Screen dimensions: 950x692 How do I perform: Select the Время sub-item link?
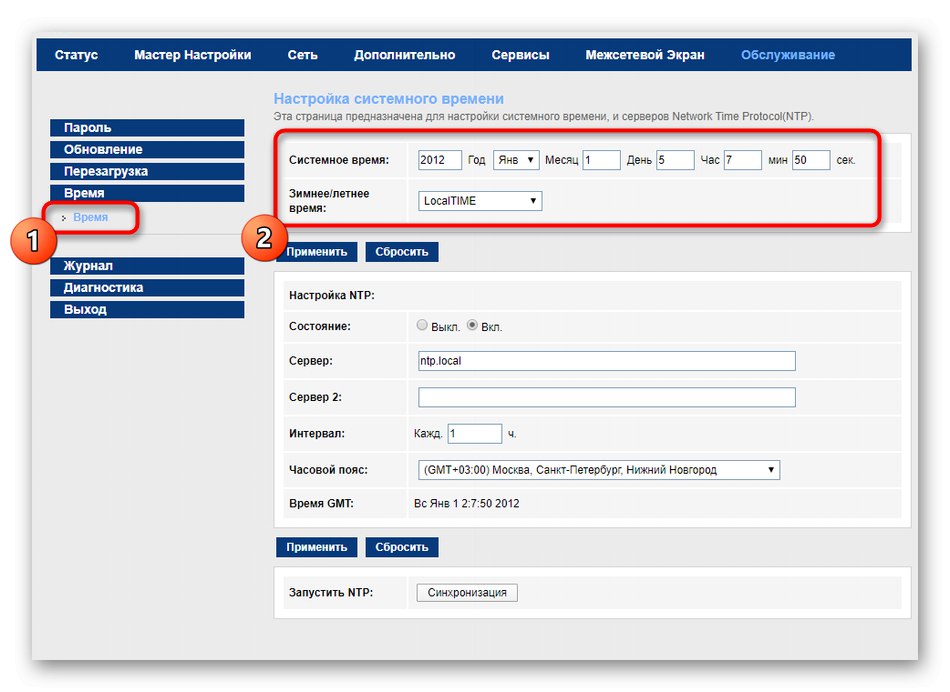[x=90, y=217]
